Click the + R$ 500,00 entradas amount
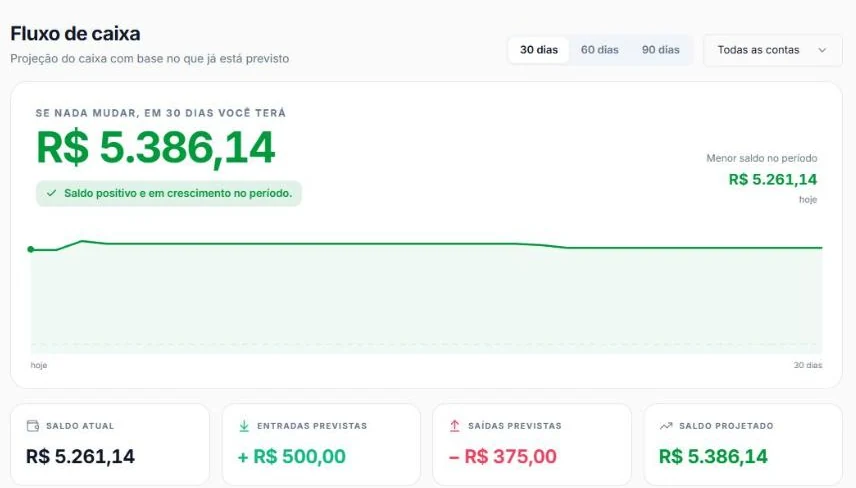Screen dimensions: 856x488 pos(292,456)
